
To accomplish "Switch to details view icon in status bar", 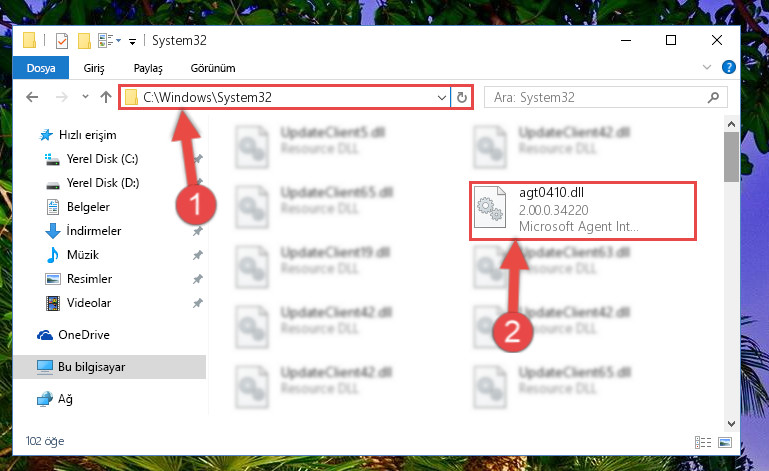I will click(703, 442).
